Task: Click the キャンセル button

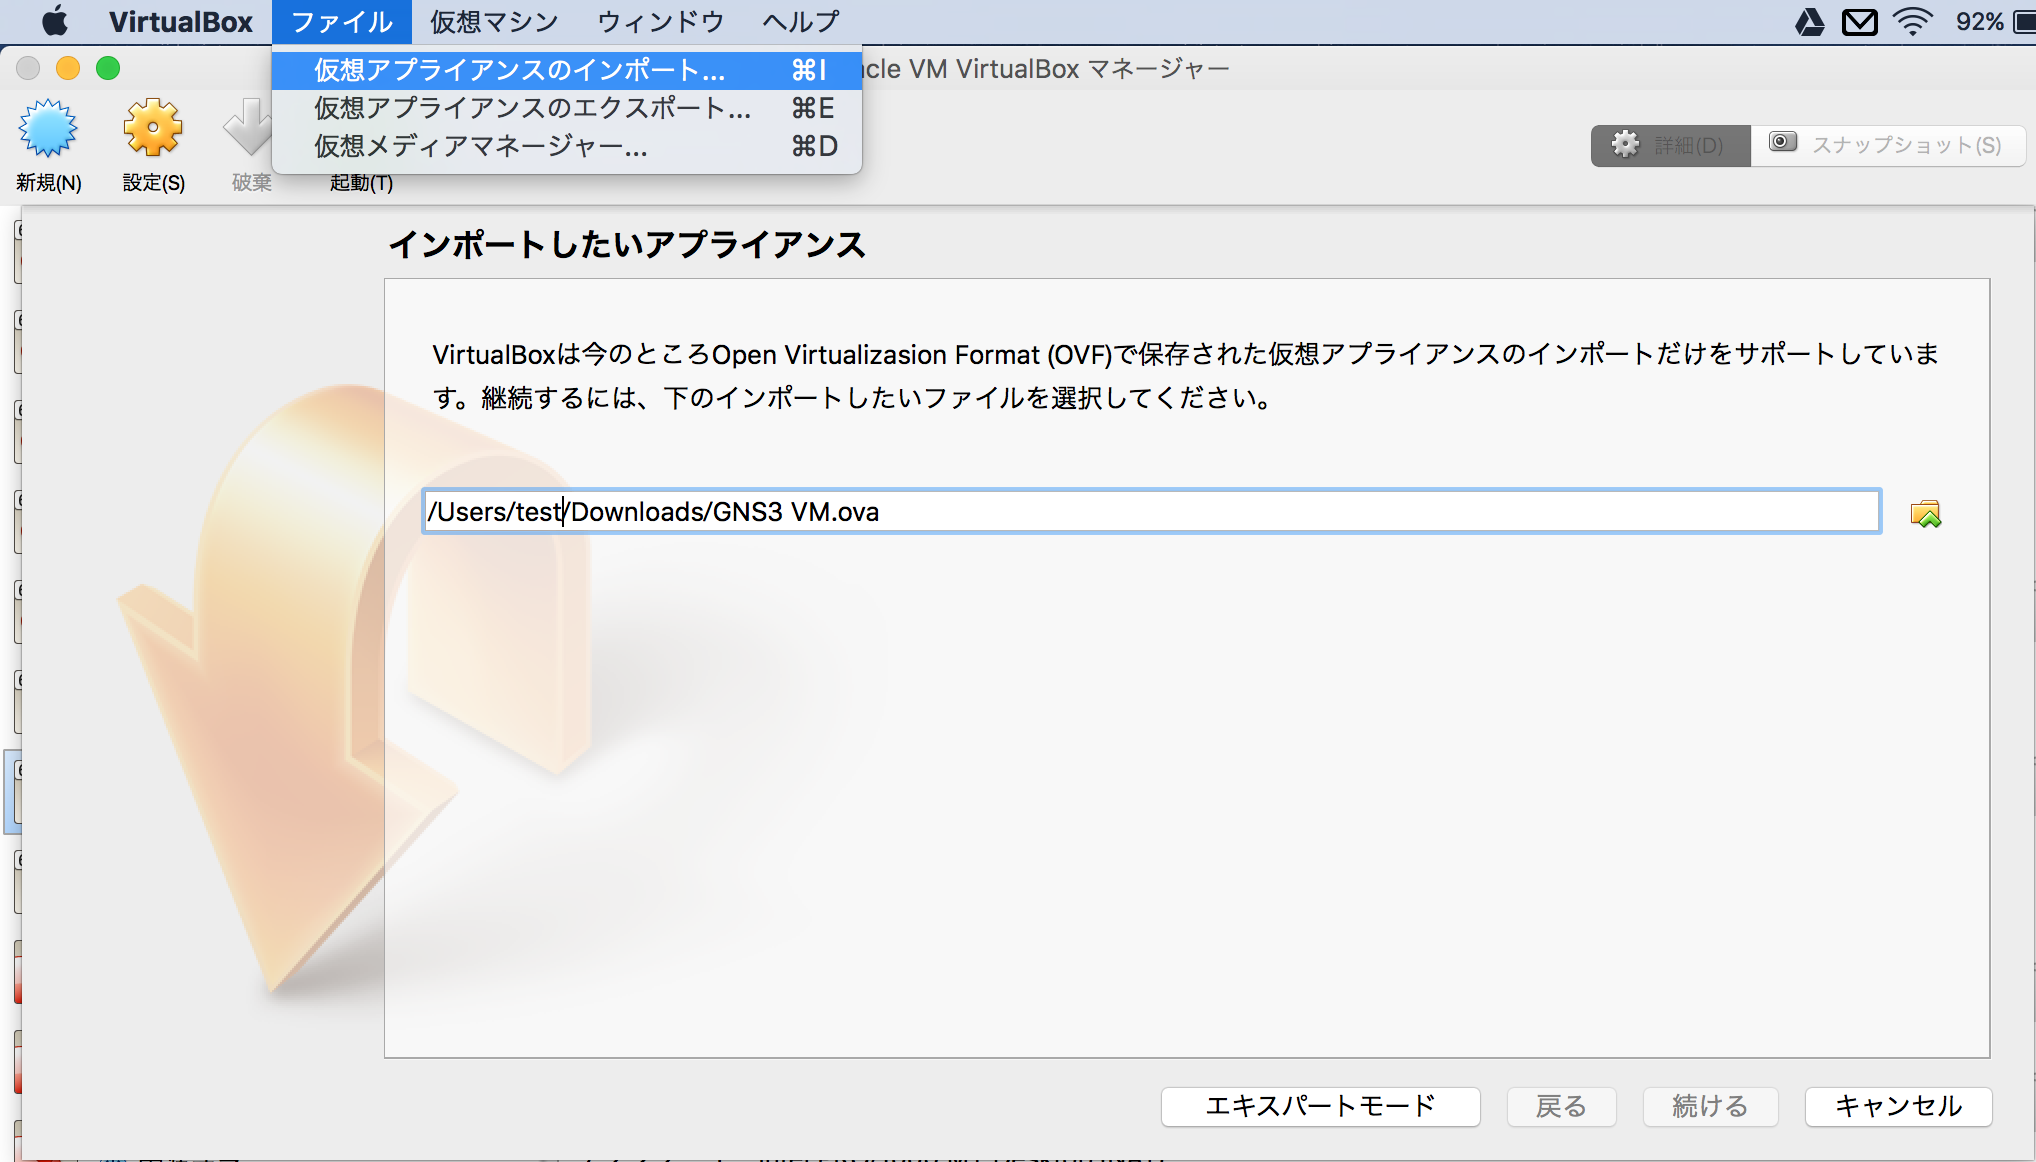Action: (x=1898, y=1106)
